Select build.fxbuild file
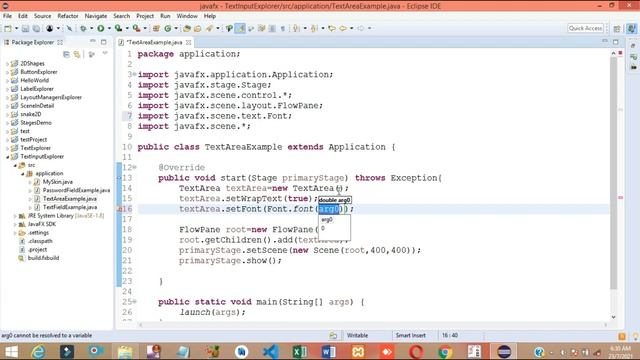This screenshot has width=640, height=360. click(x=43, y=258)
